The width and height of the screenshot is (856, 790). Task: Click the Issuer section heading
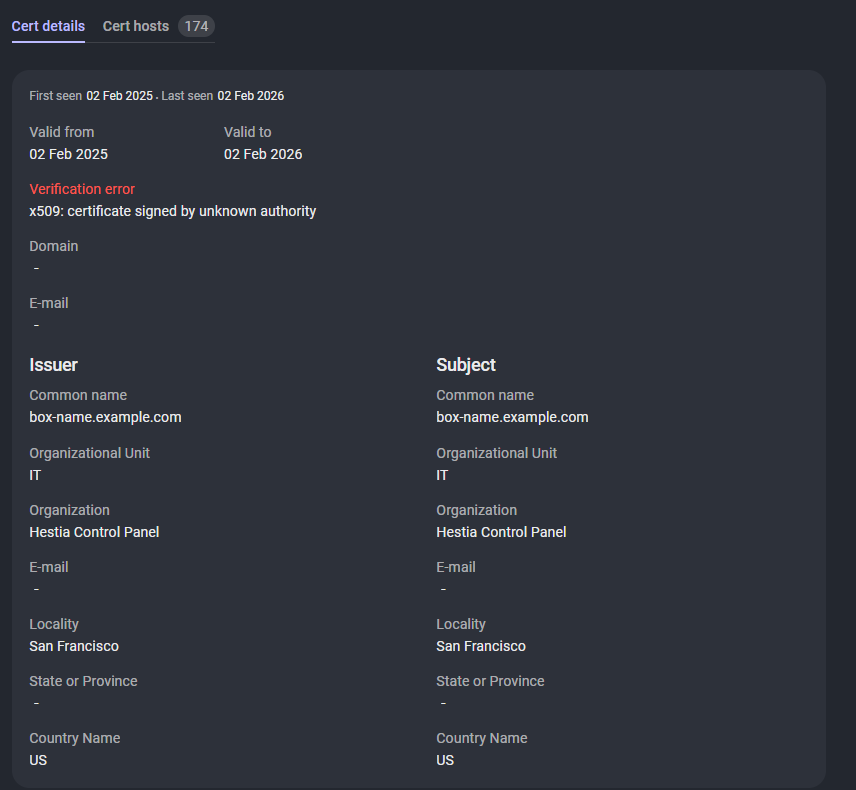click(x=54, y=365)
